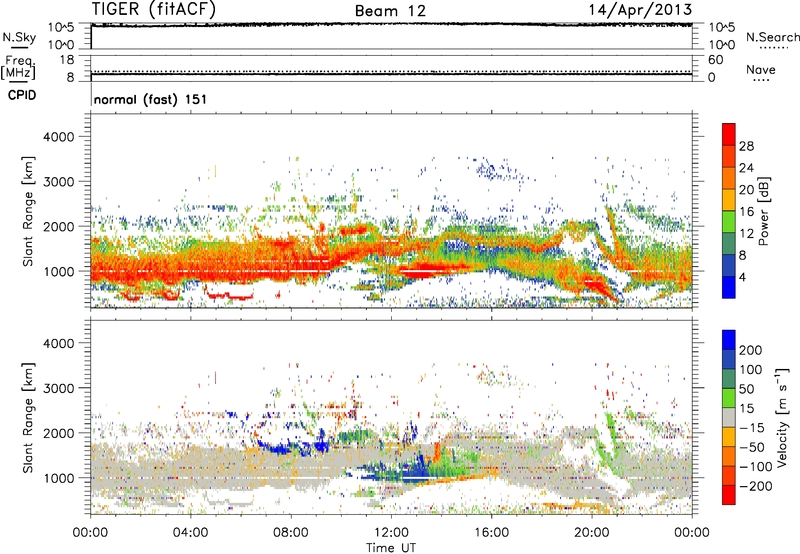Click the '-200' tick on the velocity colorbar
This screenshot has height=554, width=800.
(756, 486)
